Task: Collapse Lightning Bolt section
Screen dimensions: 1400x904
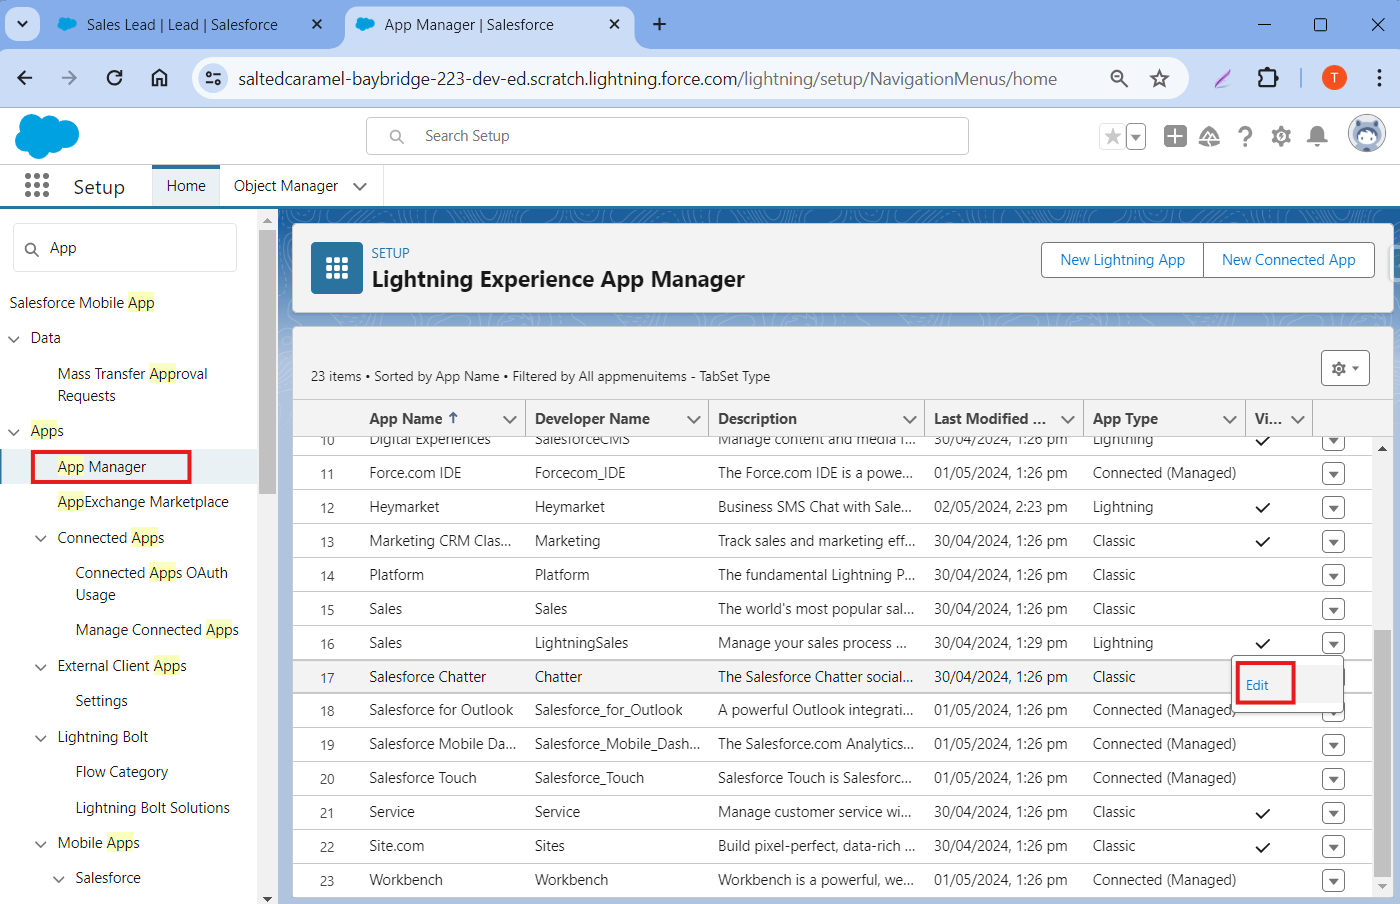Action: [x=41, y=738]
